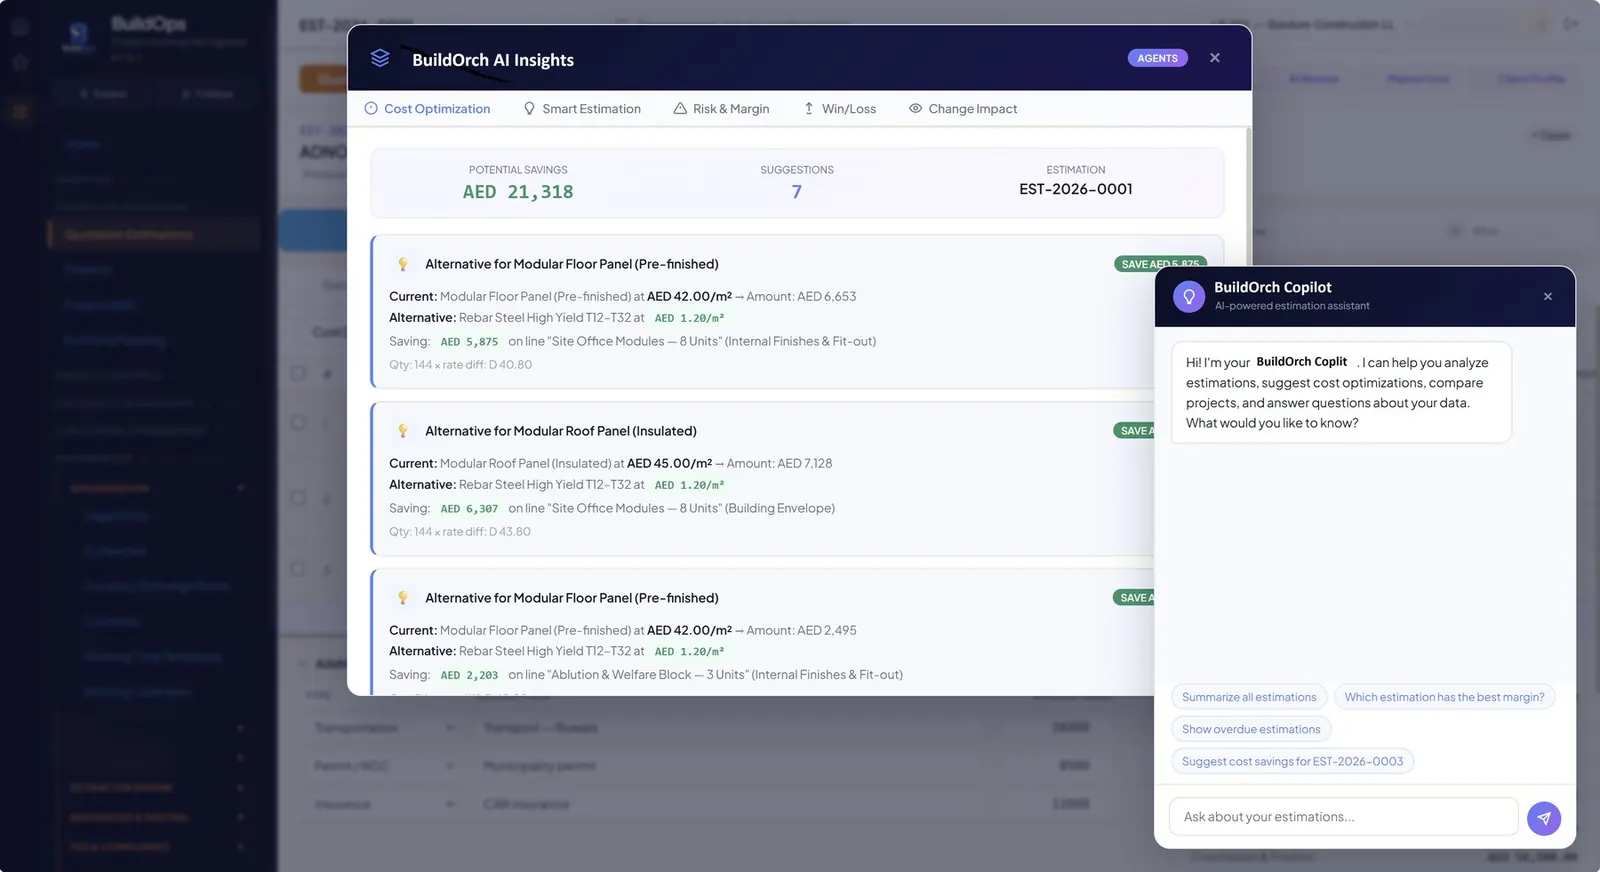Screen dimensions: 1600x872
Task: Click 'Alternative for Modular Roof Panel (Insulated)' title
Action: (x=561, y=431)
